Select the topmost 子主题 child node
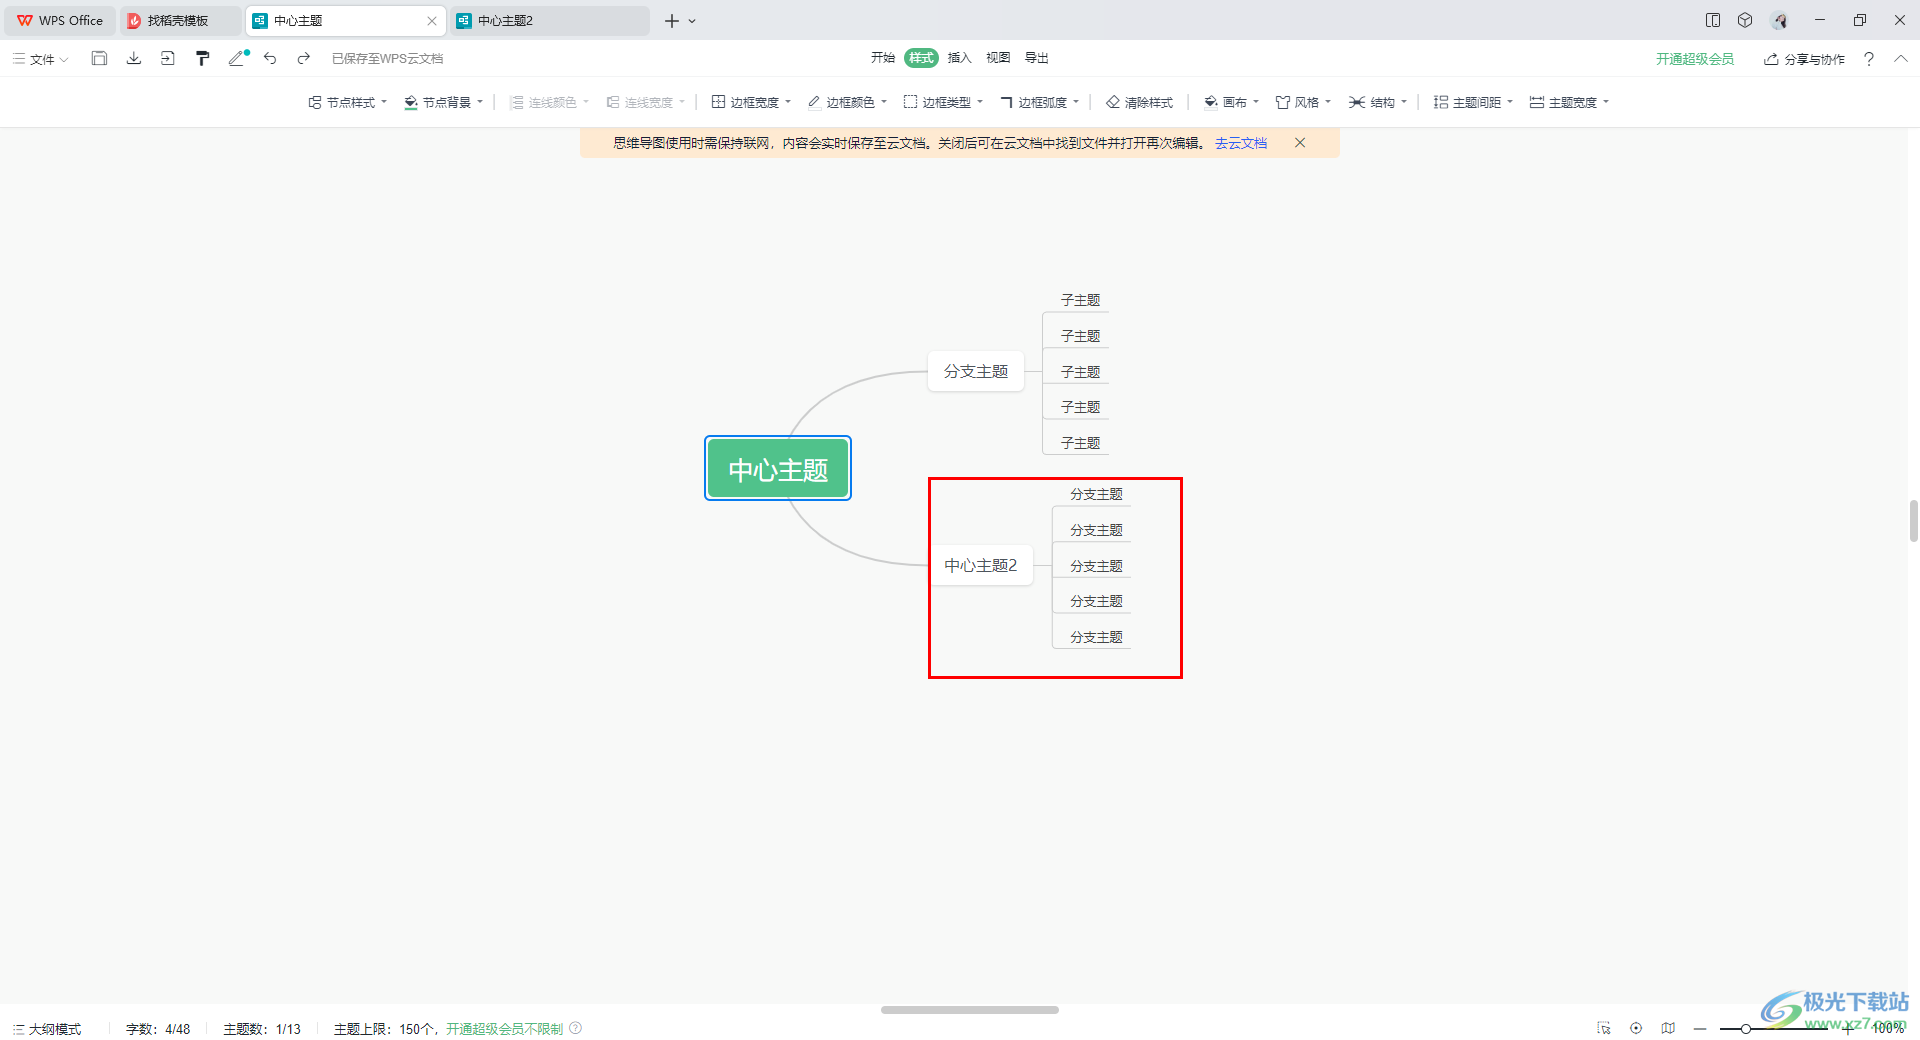Screen dimensions: 1920x1040 coord(1080,300)
